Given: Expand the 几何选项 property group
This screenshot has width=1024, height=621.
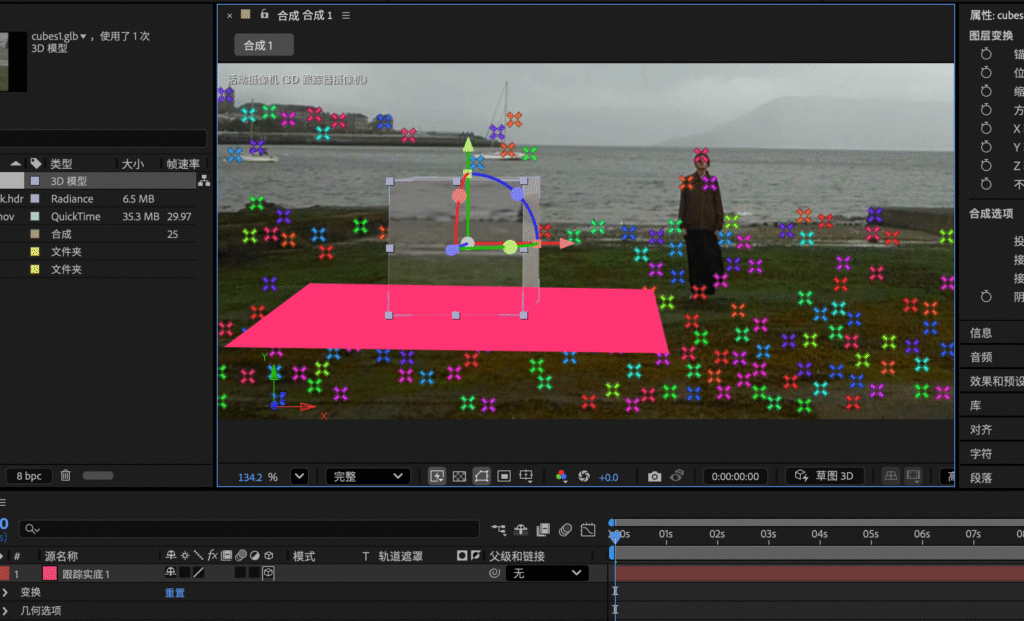Looking at the screenshot, I should pos(6,610).
